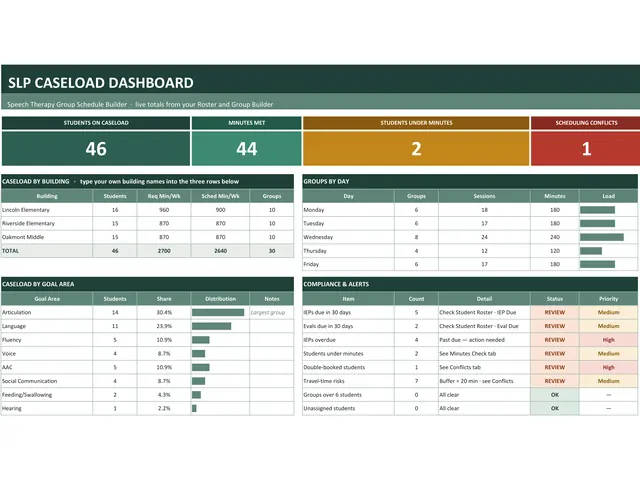This screenshot has width=640, height=480.
Task: Click the IEPs overdue item
Action: click(348, 340)
